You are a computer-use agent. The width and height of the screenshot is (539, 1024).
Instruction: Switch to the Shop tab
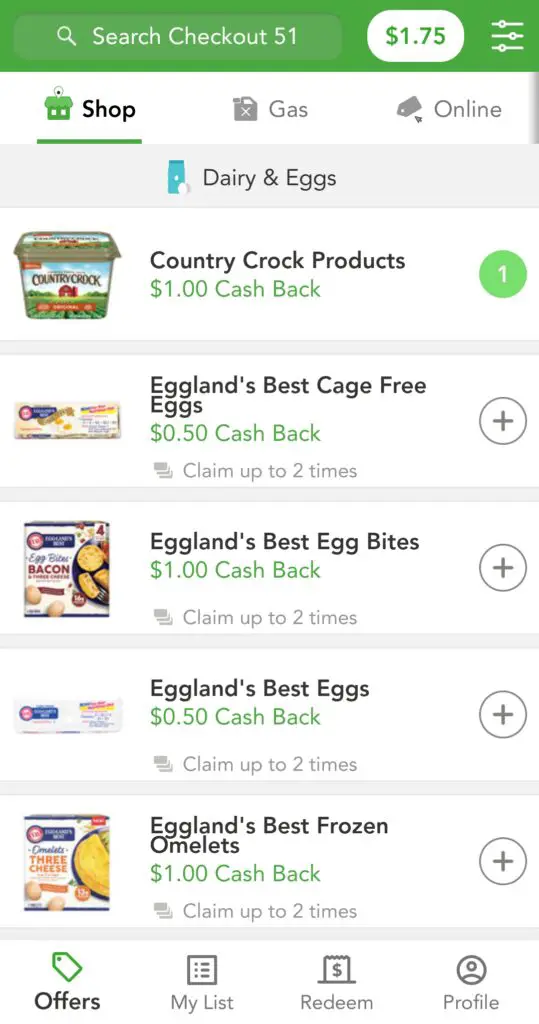point(90,109)
